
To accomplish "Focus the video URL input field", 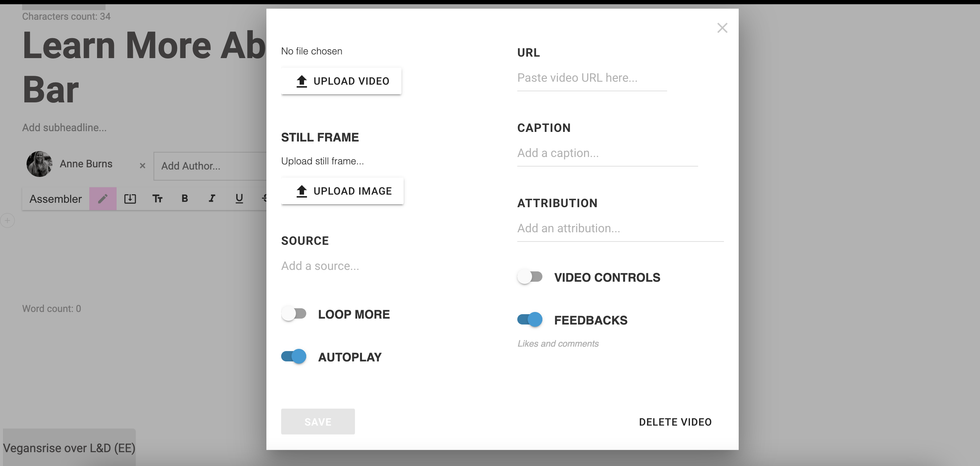I will point(591,78).
